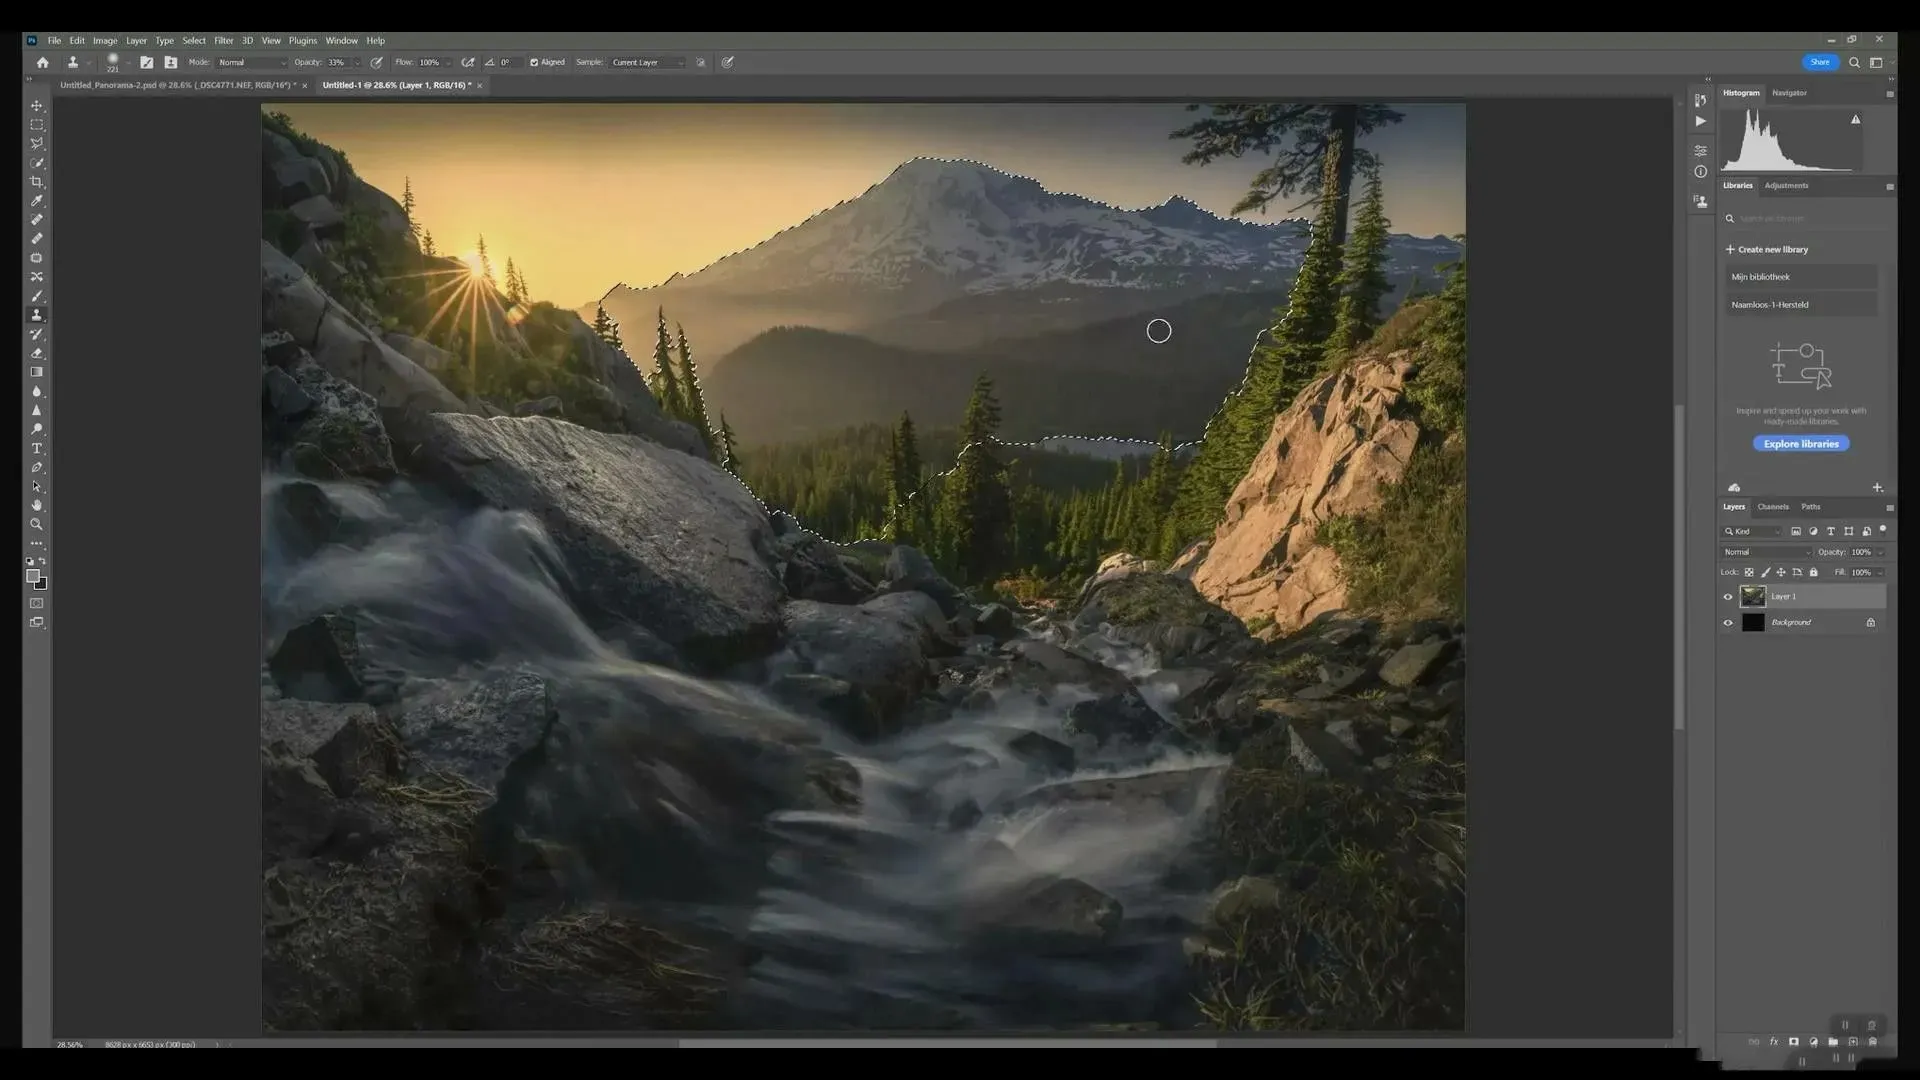The image size is (1920, 1080).
Task: Select the Horizontal Type tool
Action: [x=37, y=449]
